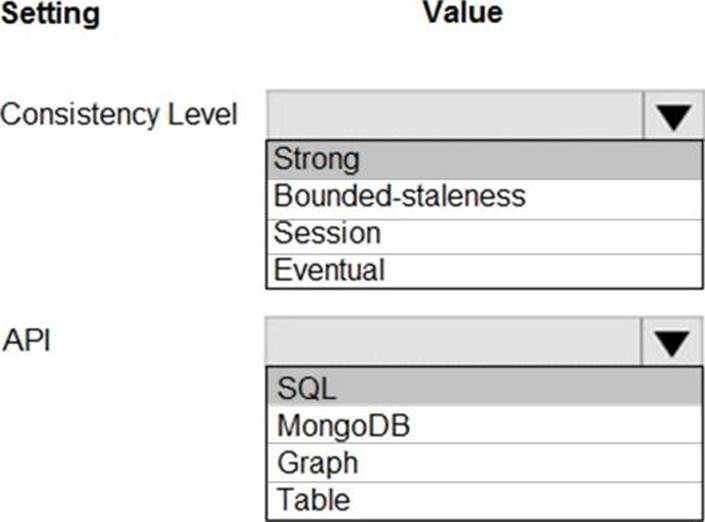Click the Consistency Level dropdown arrow

point(673,117)
